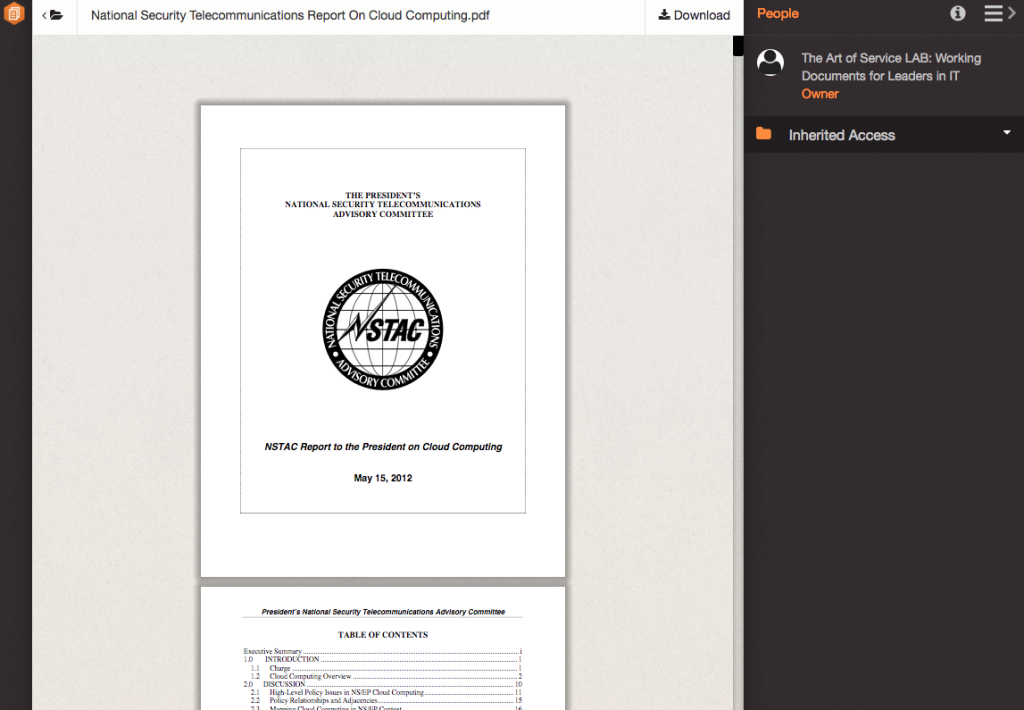Click the 'Inherited Access' label
The height and width of the screenshot is (710, 1024).
(x=842, y=135)
